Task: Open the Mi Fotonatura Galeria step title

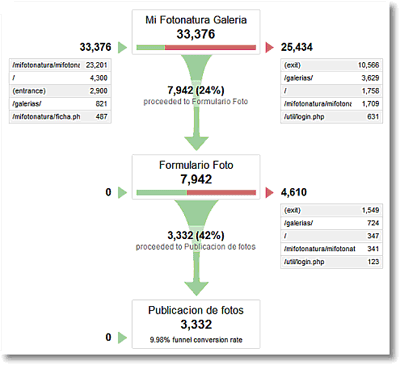Action: tap(196, 20)
